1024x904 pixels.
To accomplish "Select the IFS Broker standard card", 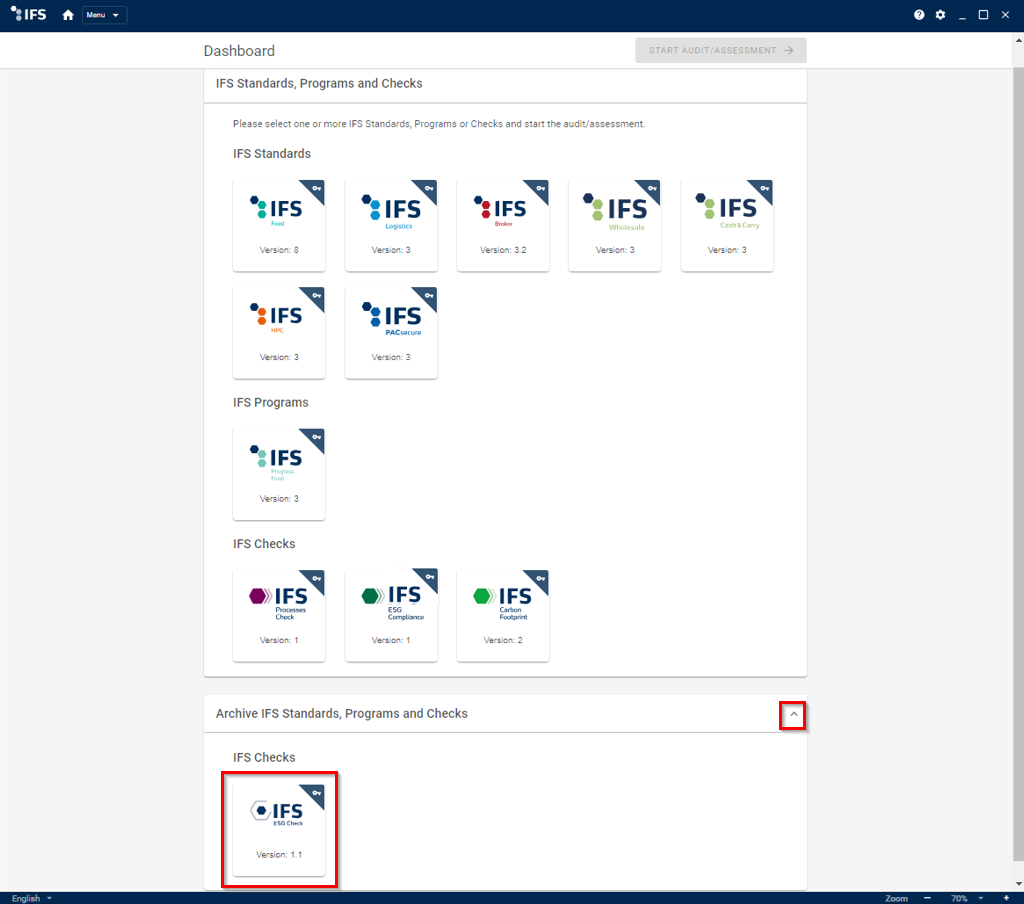I will pos(503,225).
